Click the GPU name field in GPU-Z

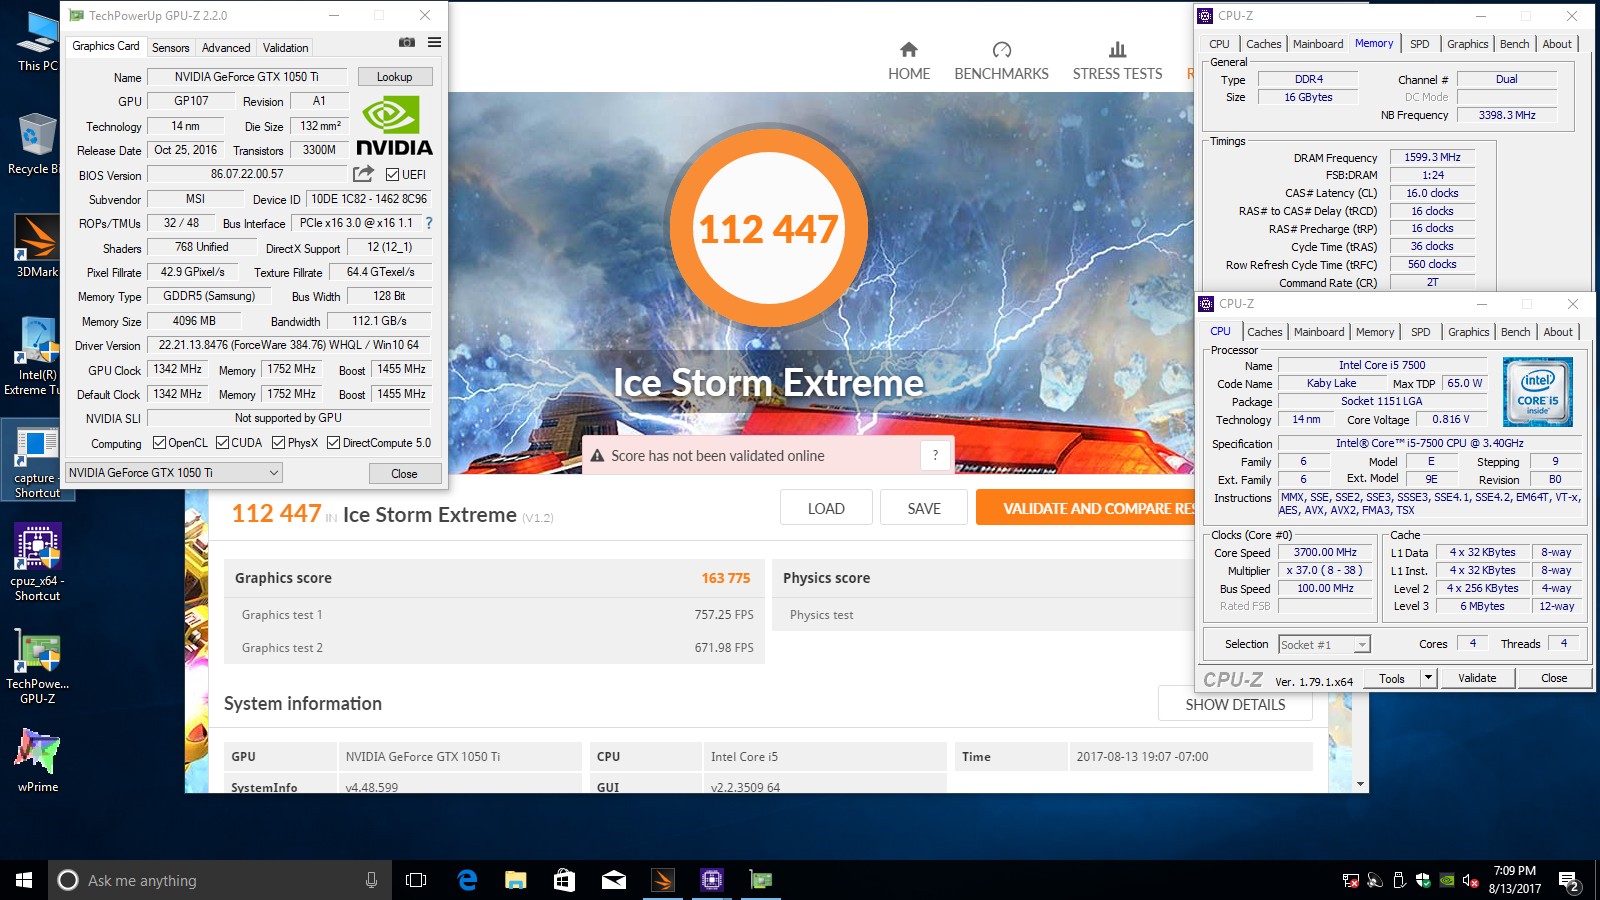tap(246, 77)
